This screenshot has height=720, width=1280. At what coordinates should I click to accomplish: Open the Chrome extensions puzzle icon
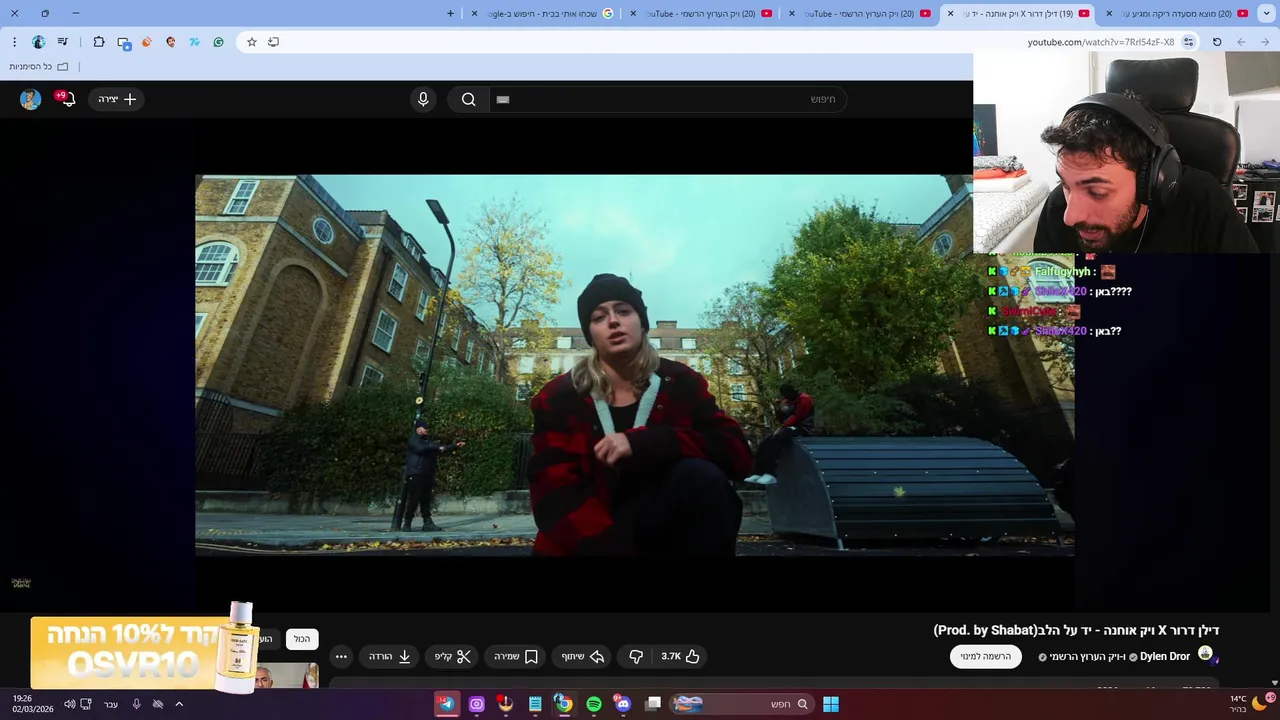tap(98, 42)
